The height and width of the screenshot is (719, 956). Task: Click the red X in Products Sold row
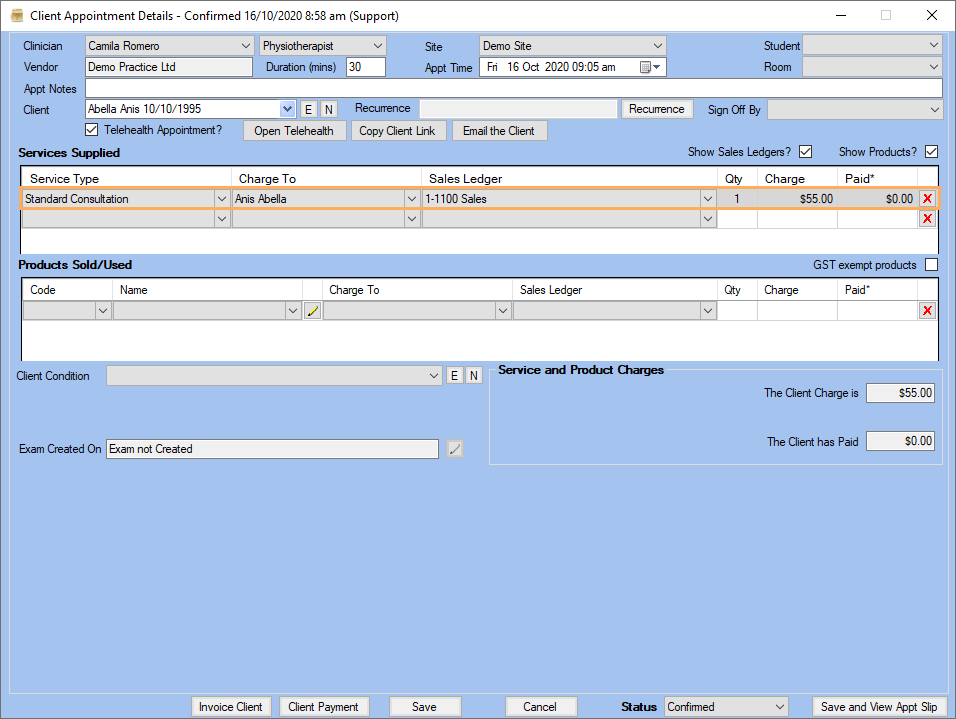[x=927, y=311]
